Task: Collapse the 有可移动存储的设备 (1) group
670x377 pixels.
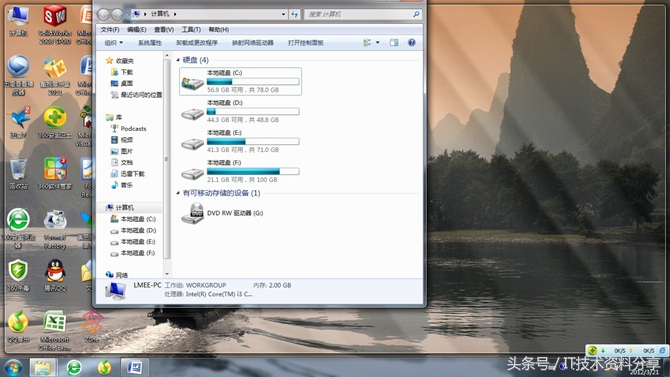Action: 178,193
